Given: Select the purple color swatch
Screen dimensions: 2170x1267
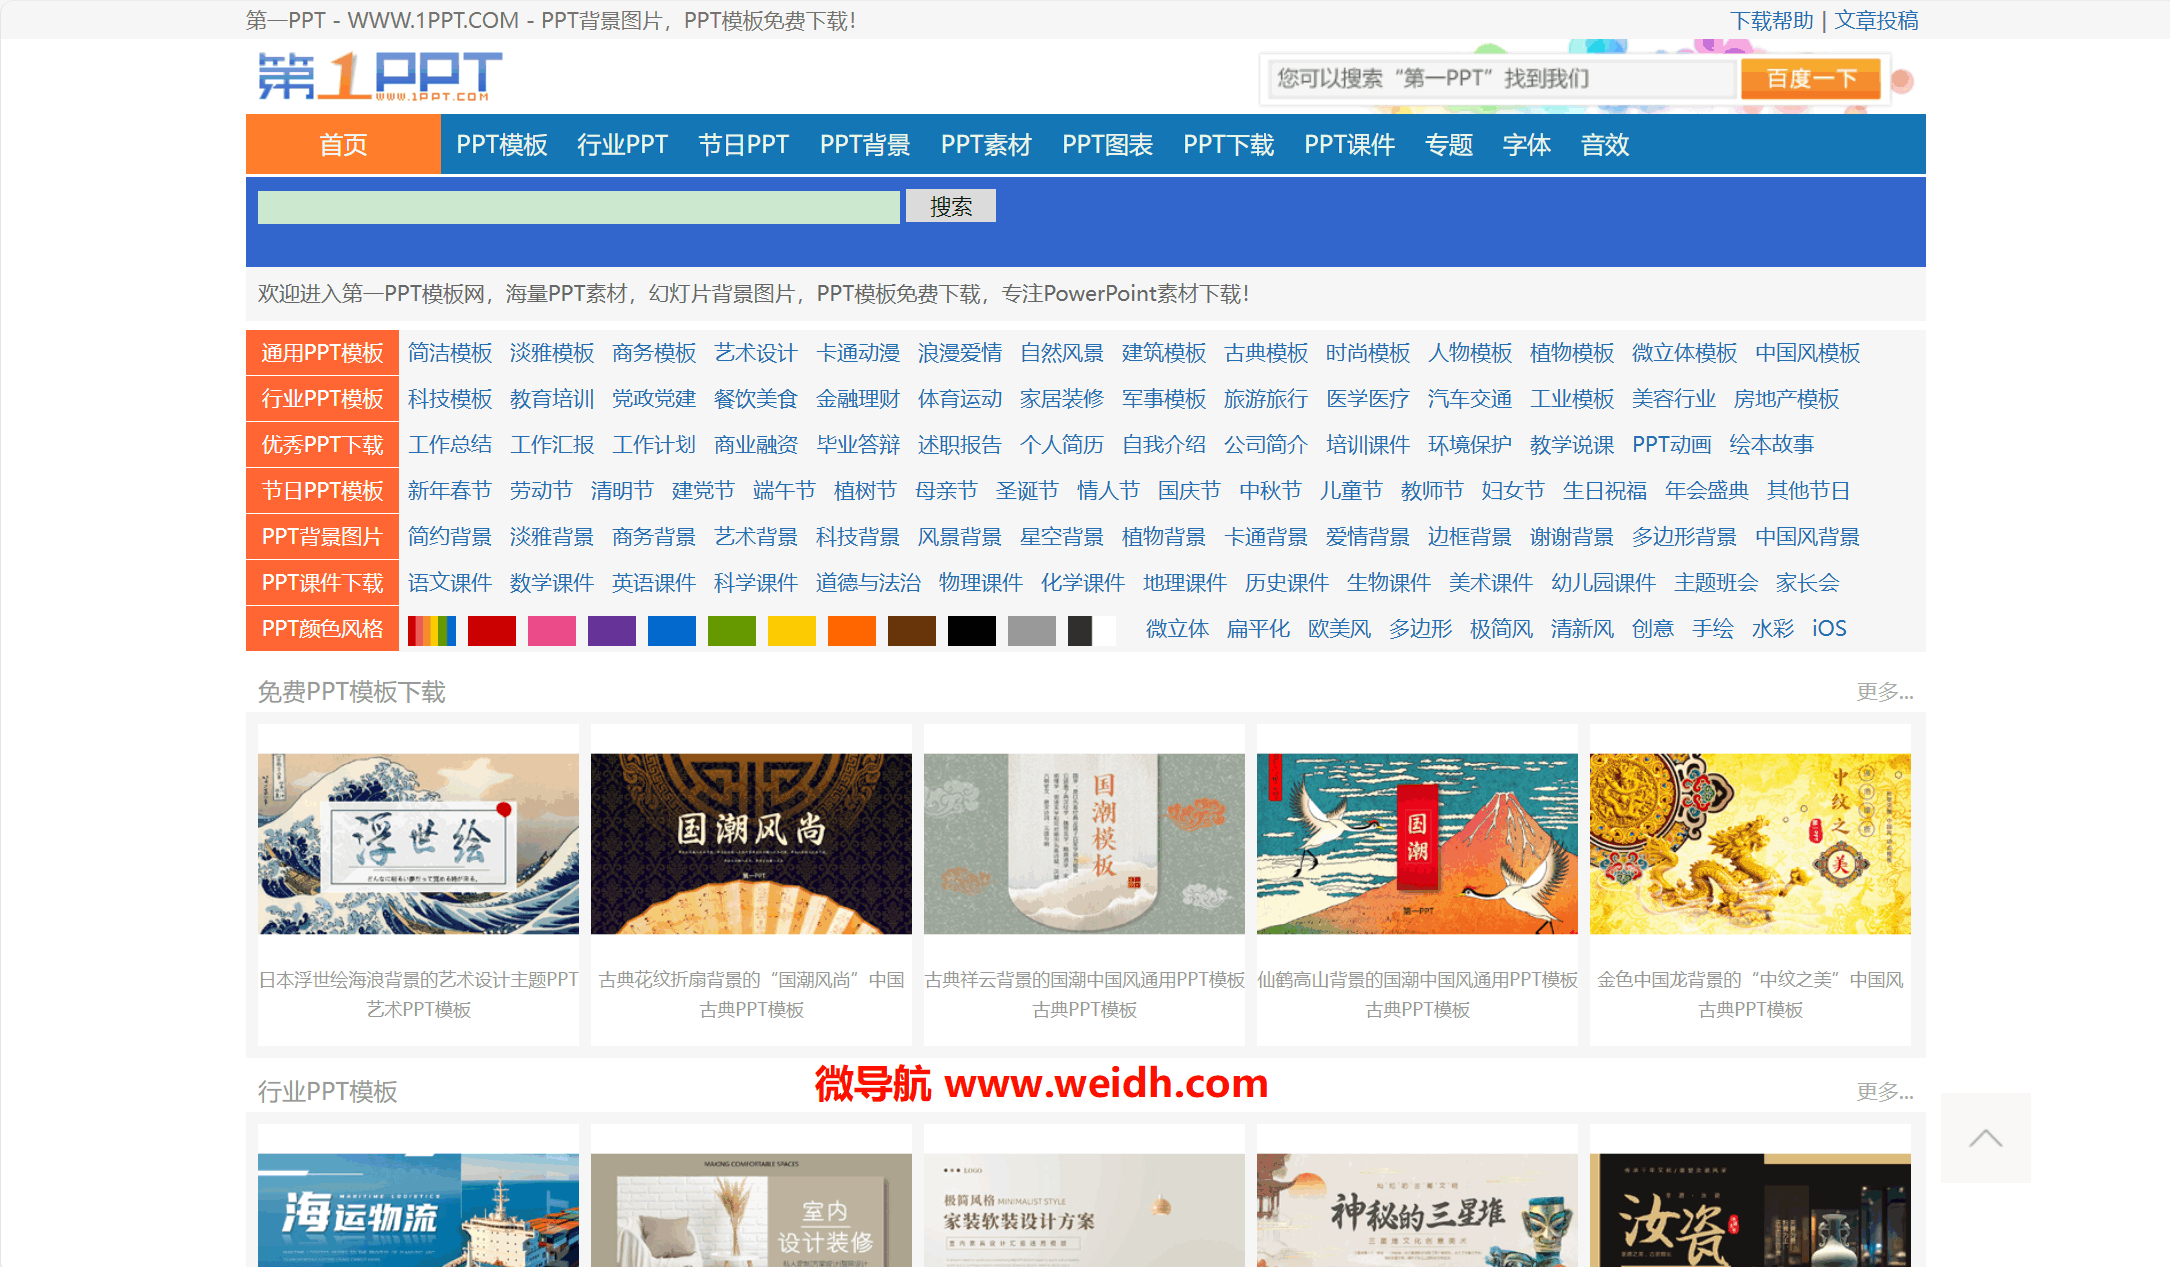Looking at the screenshot, I should point(612,630).
